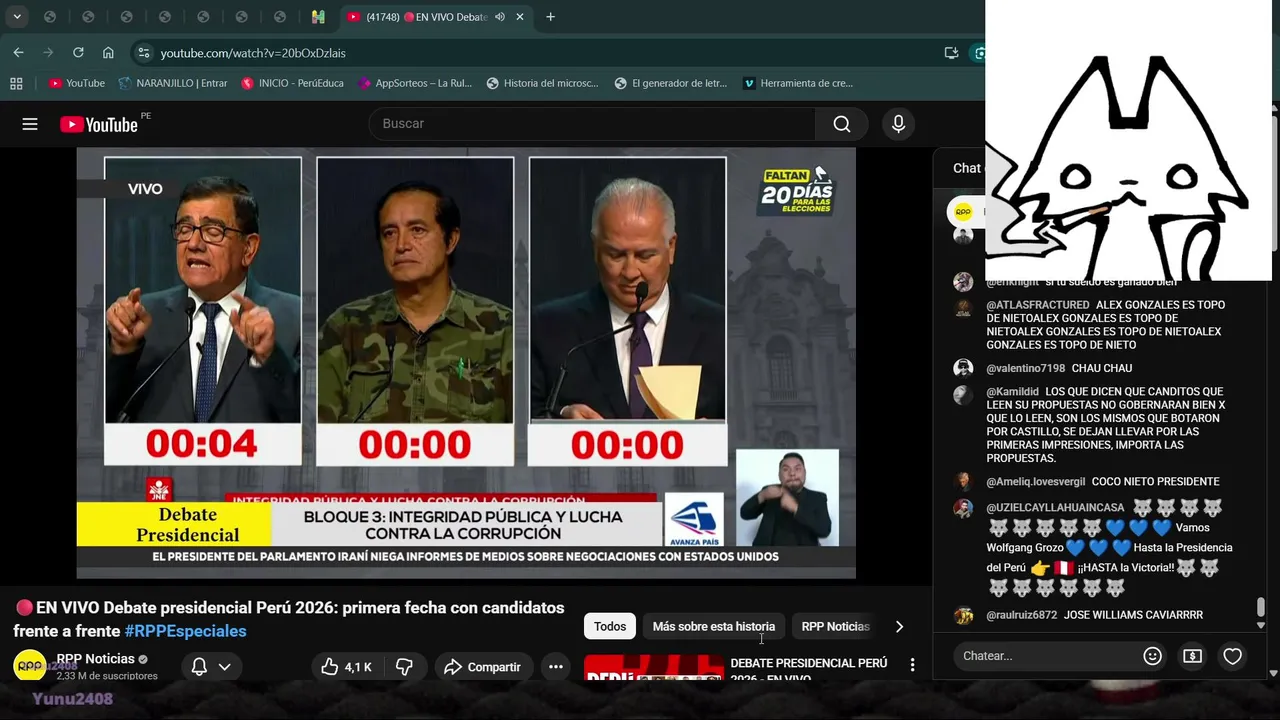The image size is (1280, 720).
Task: Show more filter chips with right arrow
Action: point(899,627)
